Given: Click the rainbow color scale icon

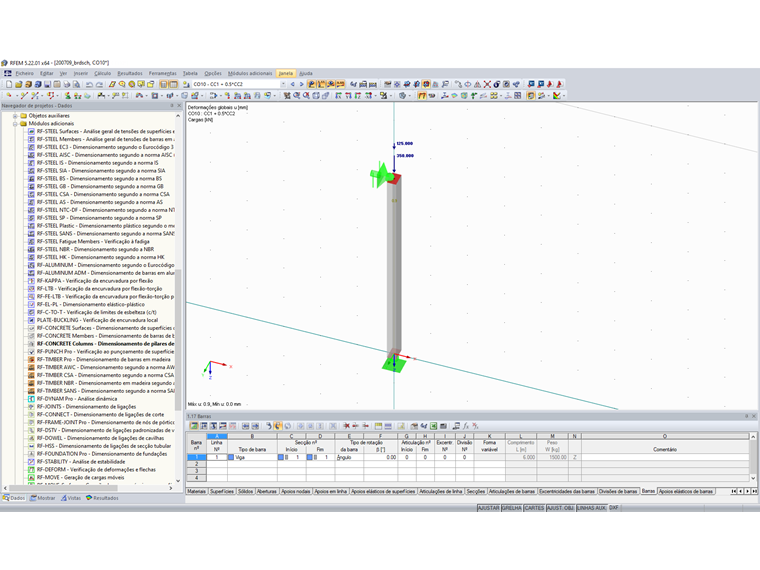Looking at the screenshot, I should (556, 96).
